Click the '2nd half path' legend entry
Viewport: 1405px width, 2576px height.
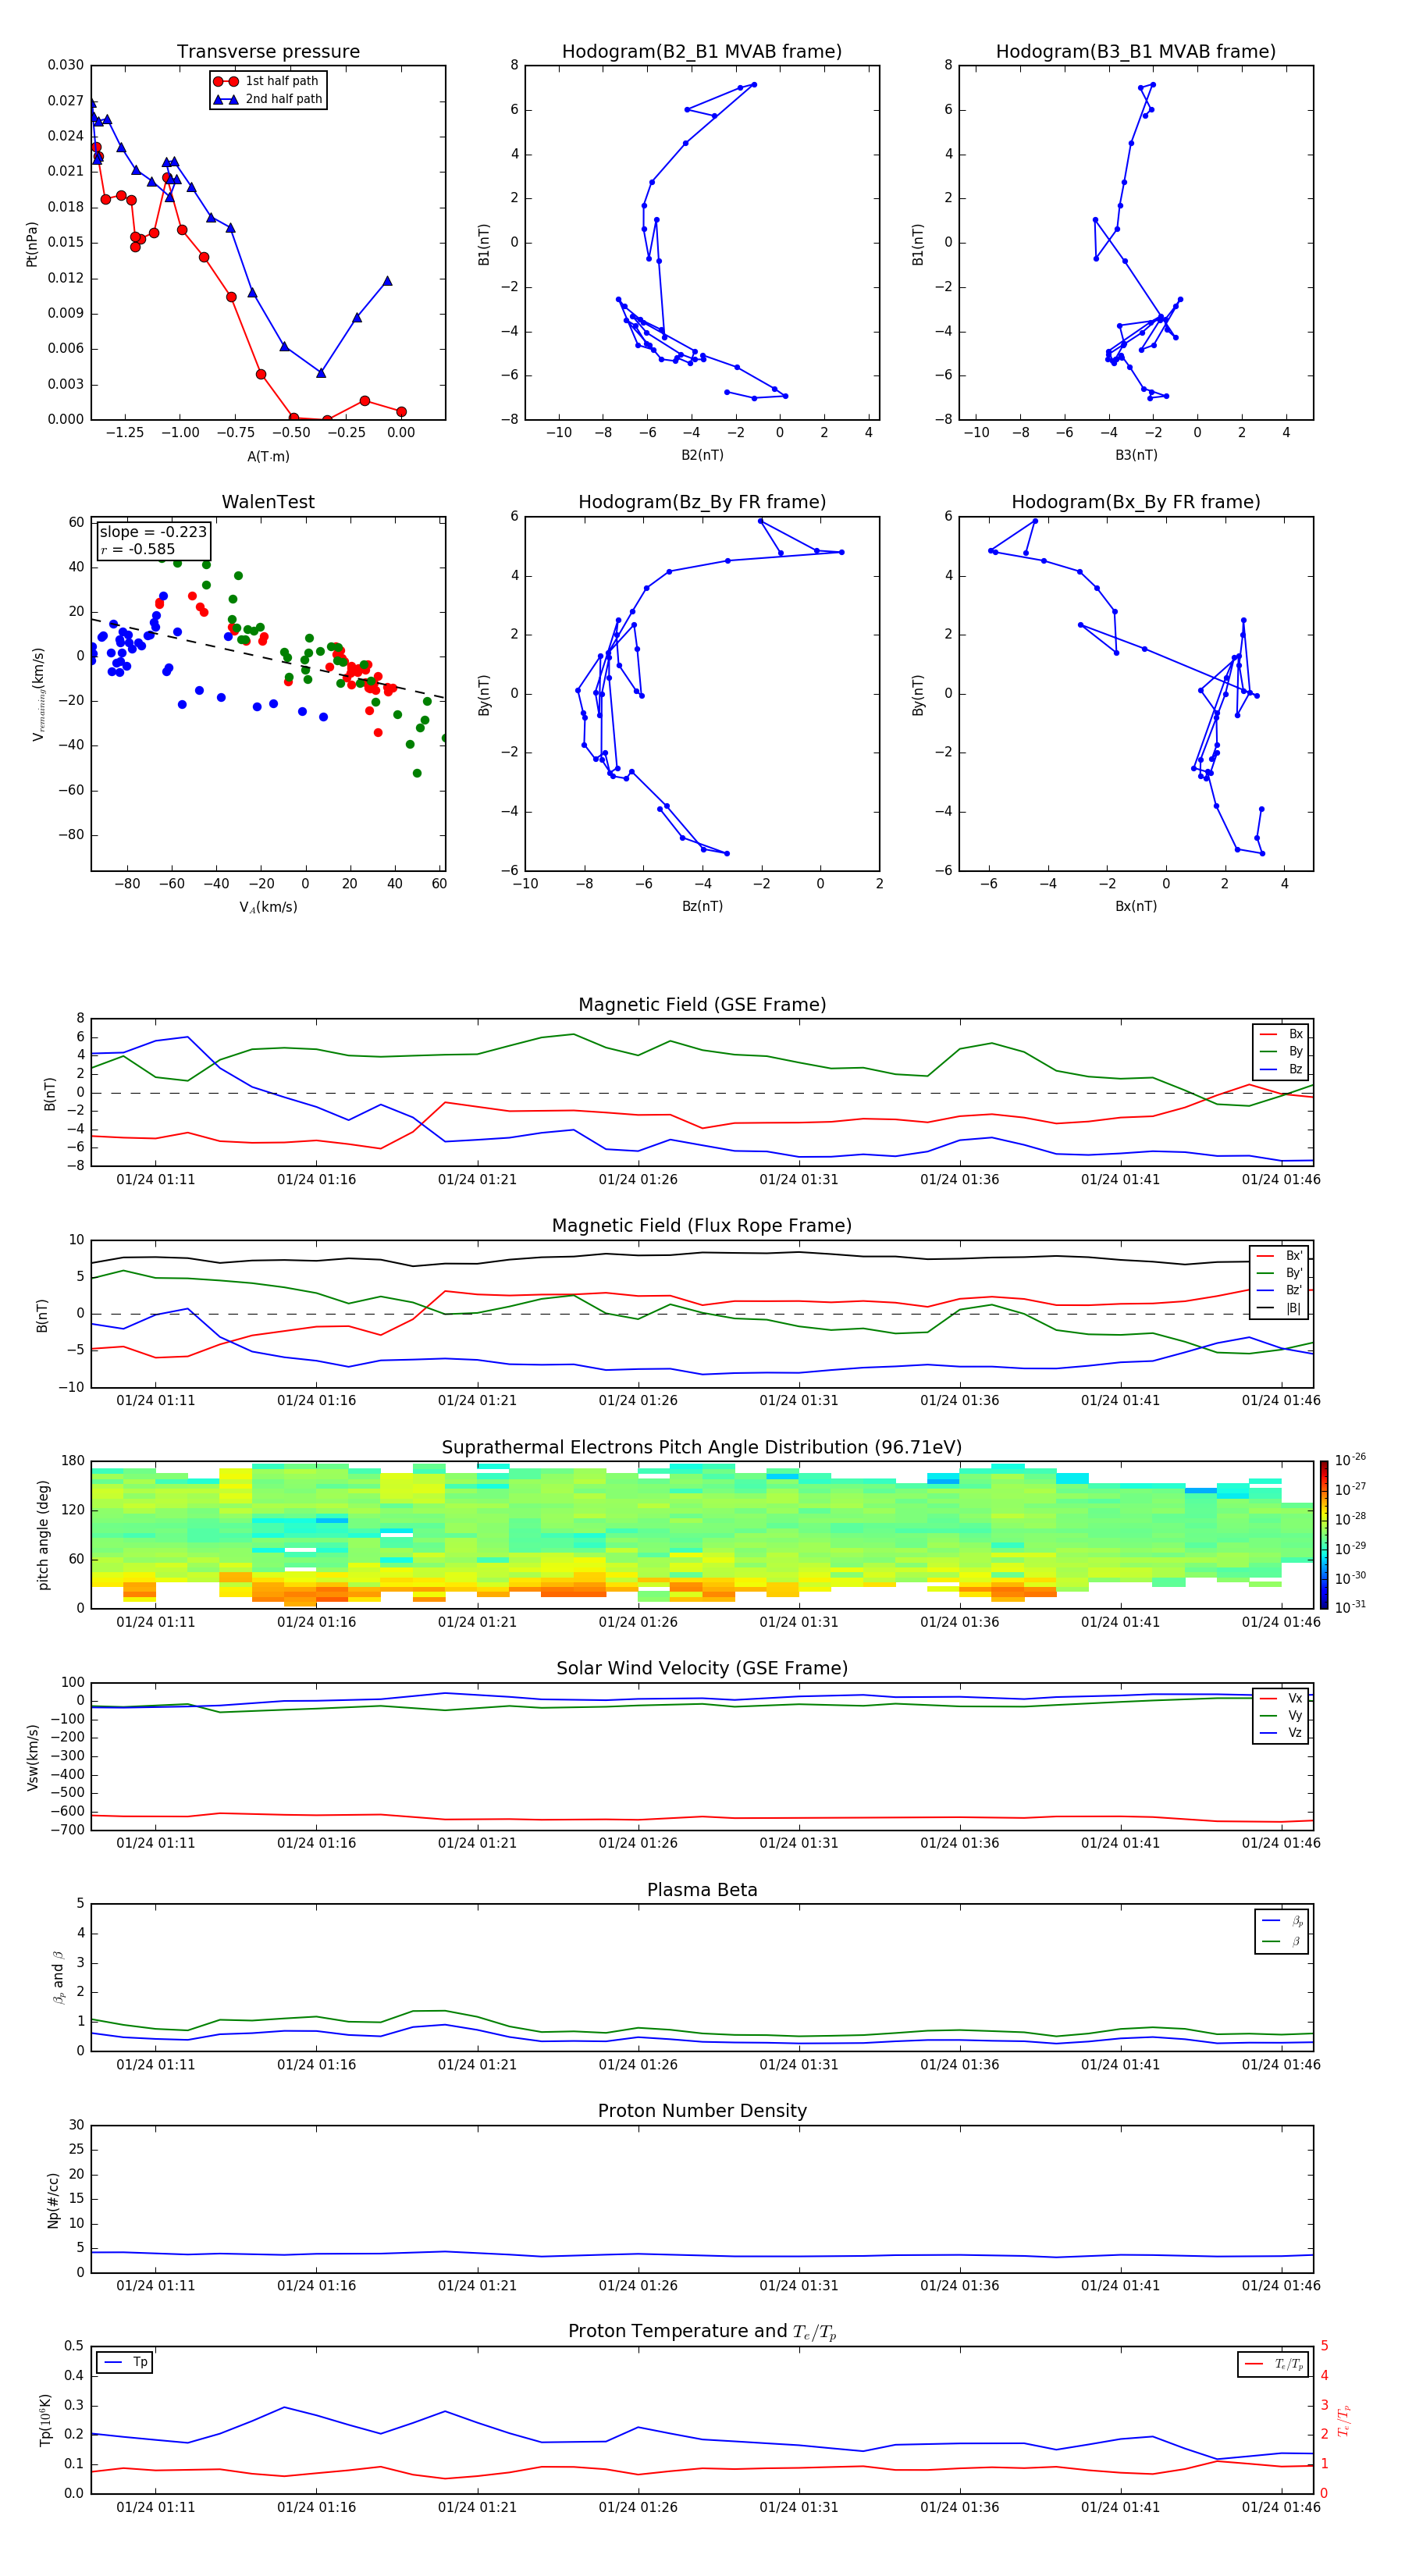268,99
